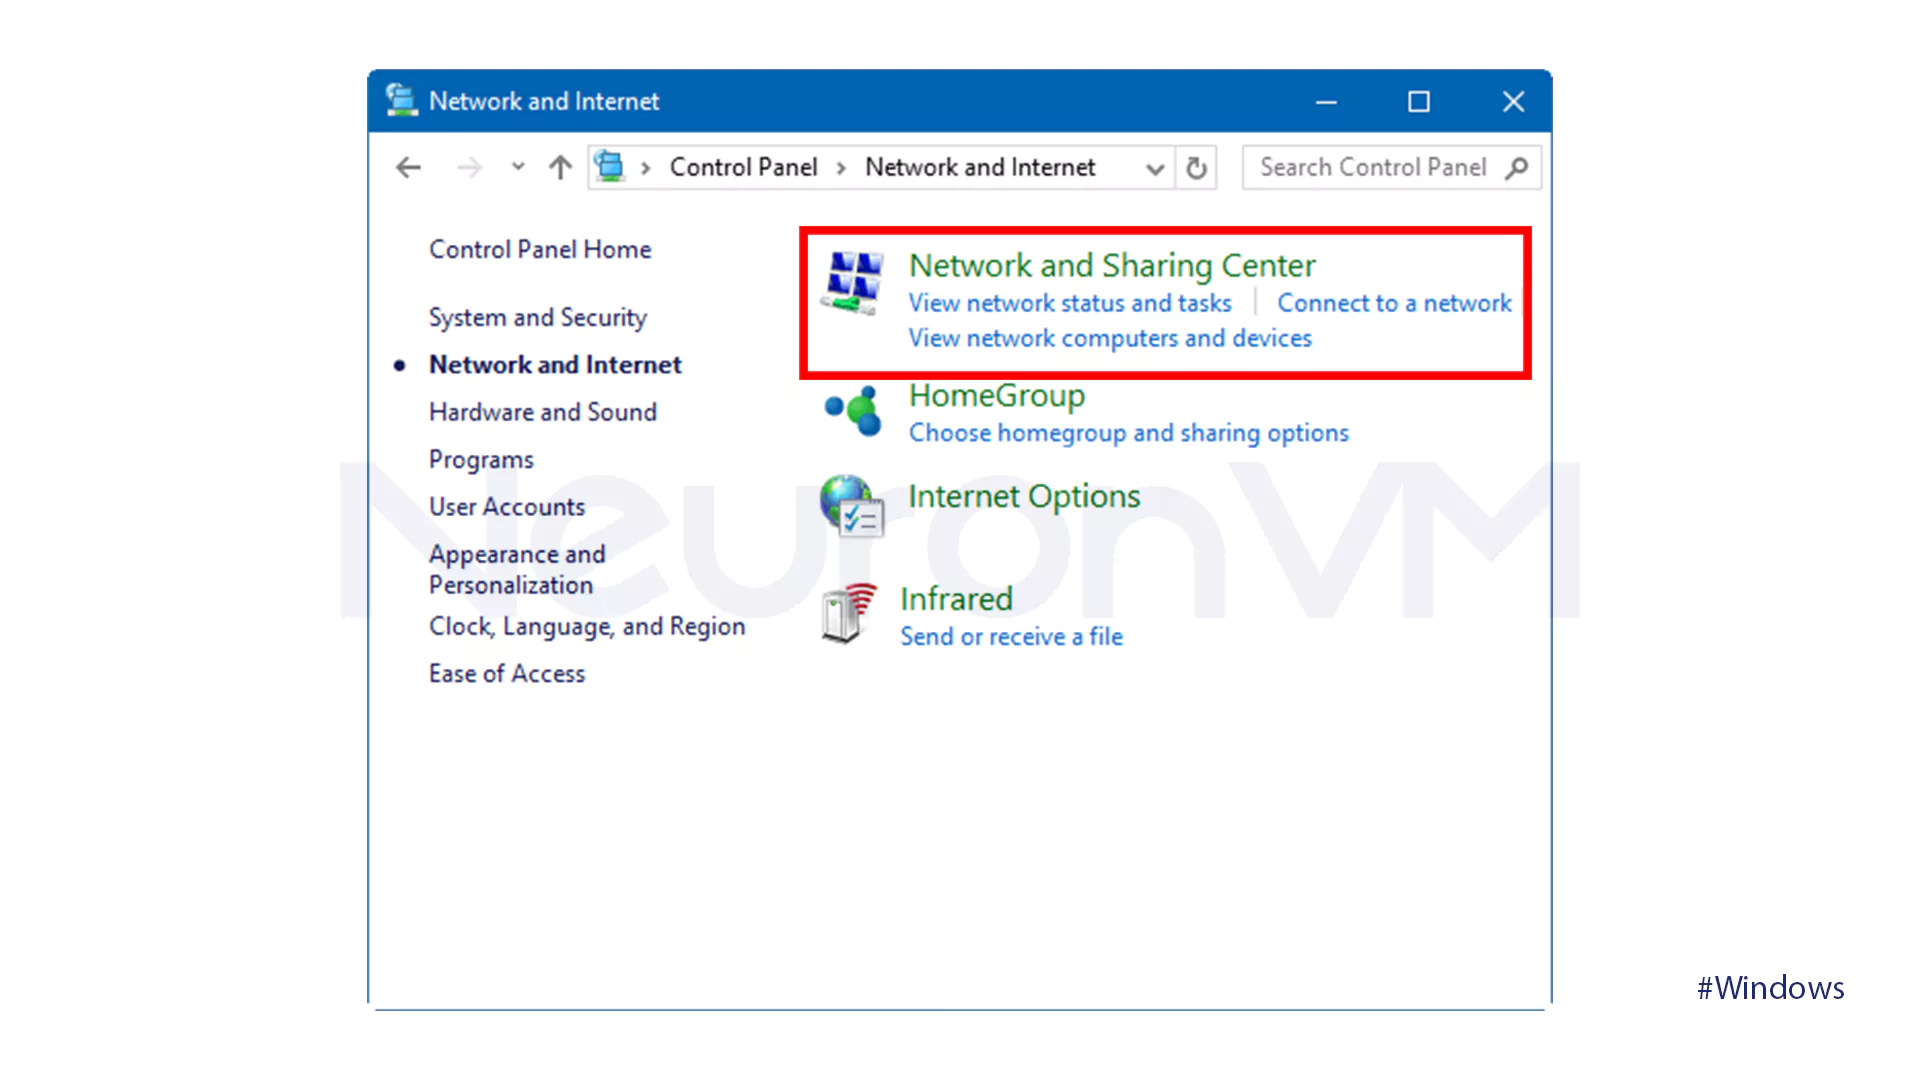The height and width of the screenshot is (1080, 1920).
Task: Minimize the Network and Internet window
Action: pos(1326,102)
